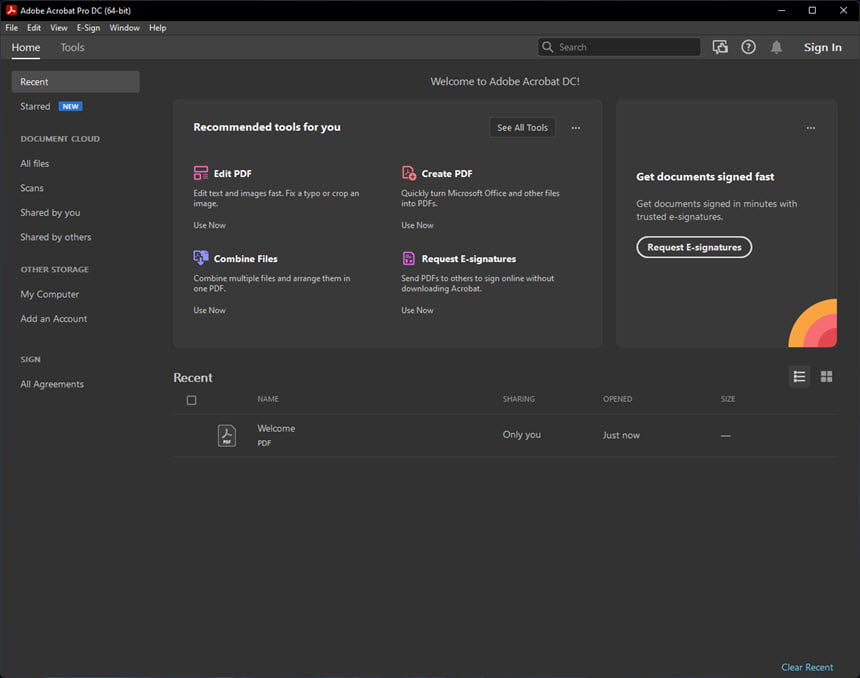Viewport: 860px width, 678px height.
Task: Open the help question mark icon
Action: click(748, 47)
